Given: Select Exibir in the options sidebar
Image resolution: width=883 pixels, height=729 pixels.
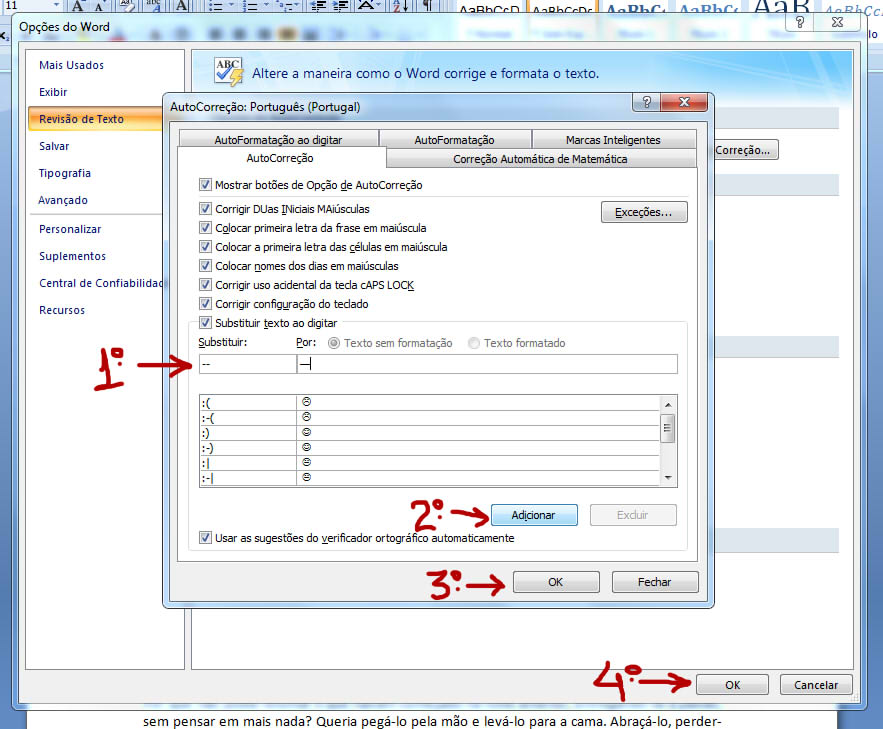Looking at the screenshot, I should pos(53,92).
